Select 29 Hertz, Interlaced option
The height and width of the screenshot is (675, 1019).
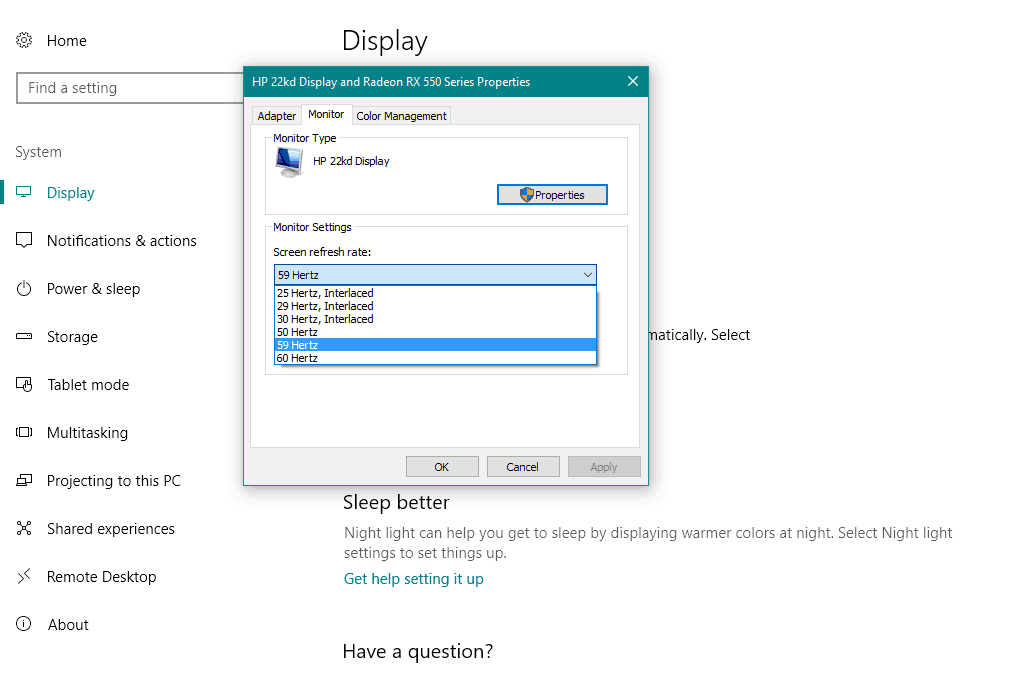click(435, 306)
